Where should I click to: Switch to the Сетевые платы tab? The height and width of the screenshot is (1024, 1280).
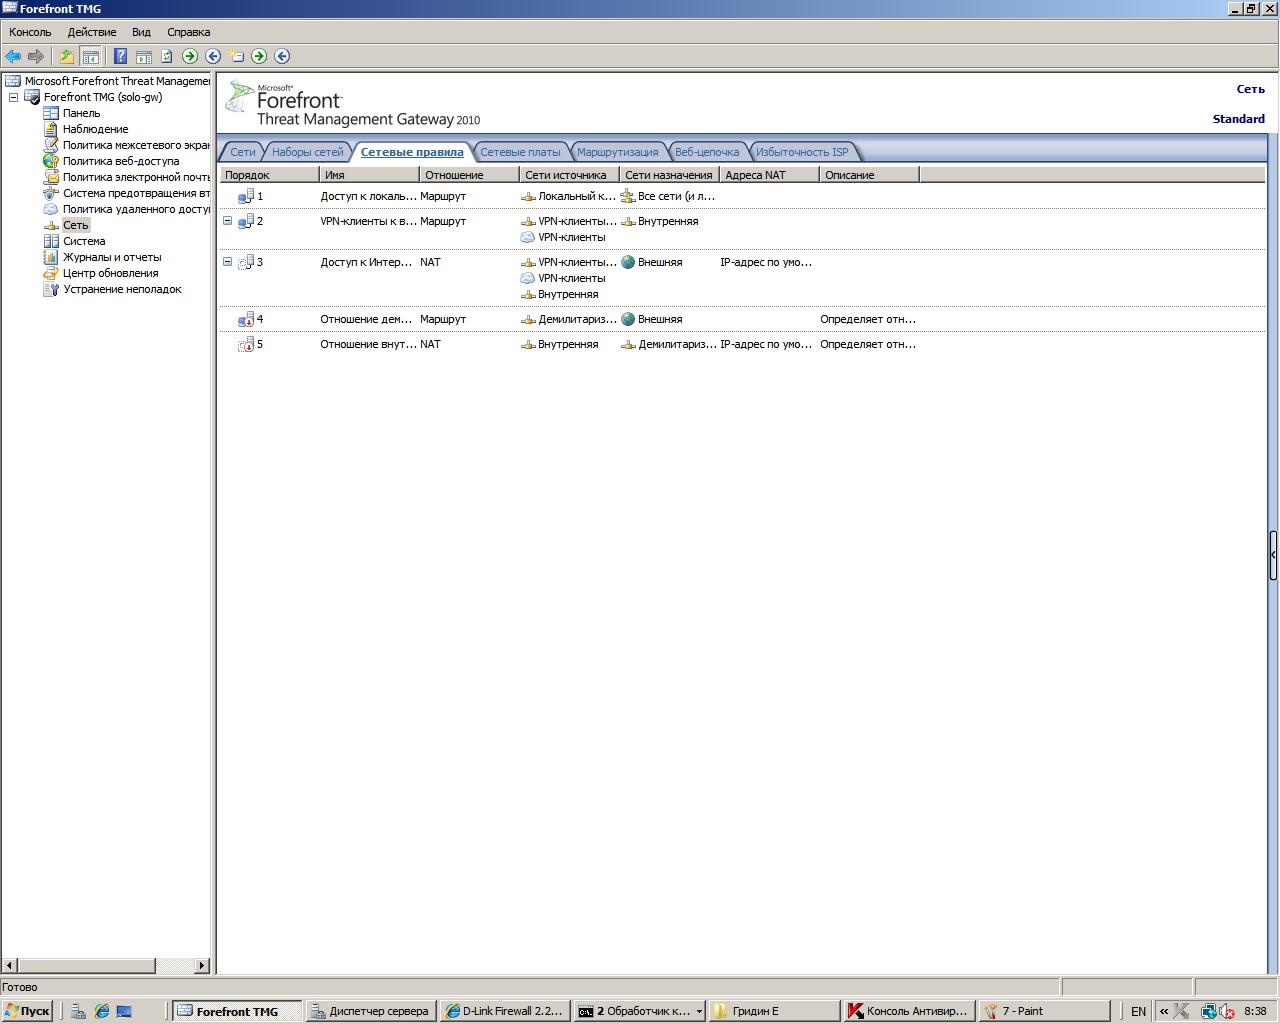520,152
